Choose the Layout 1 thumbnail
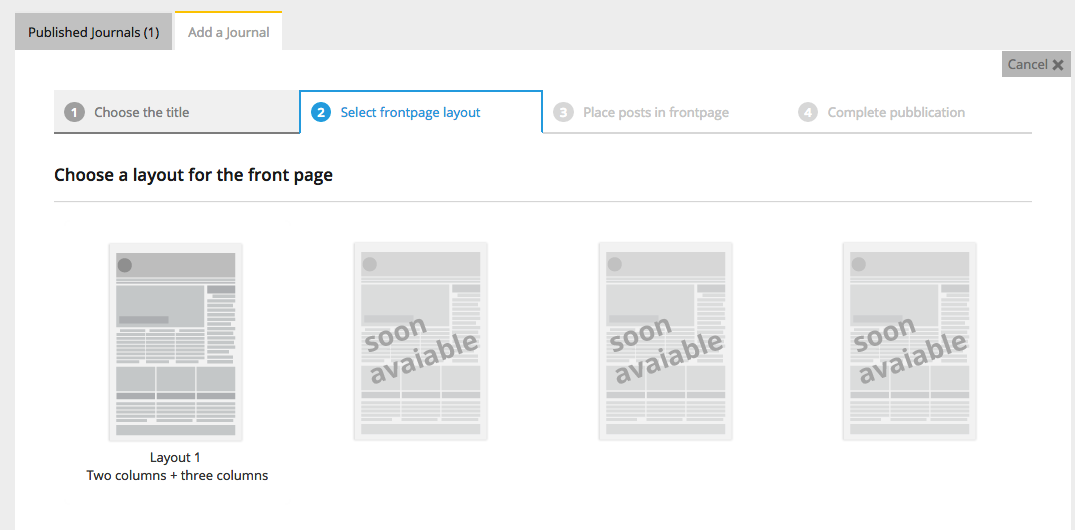Viewport: 1075px width, 530px height. point(176,341)
